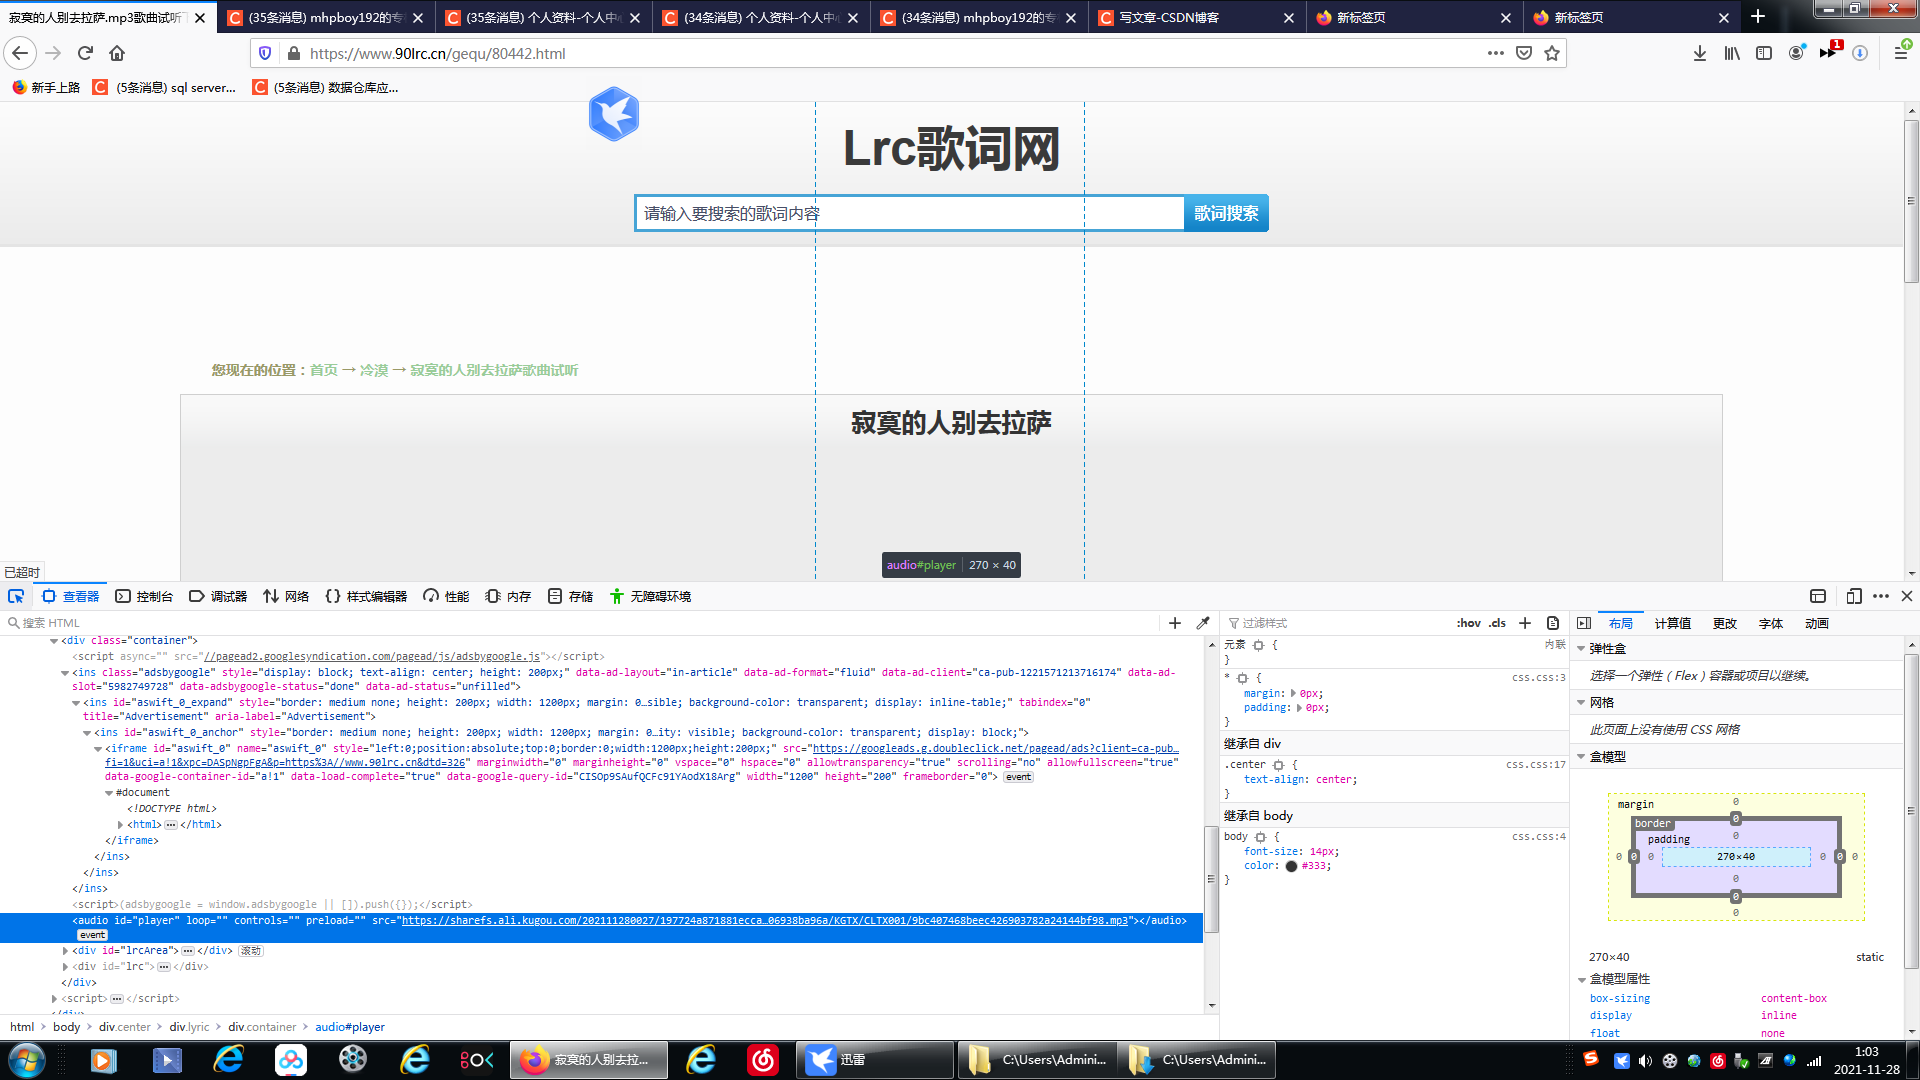Collapse the 盒模型 section
This screenshot has width=1920, height=1080.
coord(1581,757)
